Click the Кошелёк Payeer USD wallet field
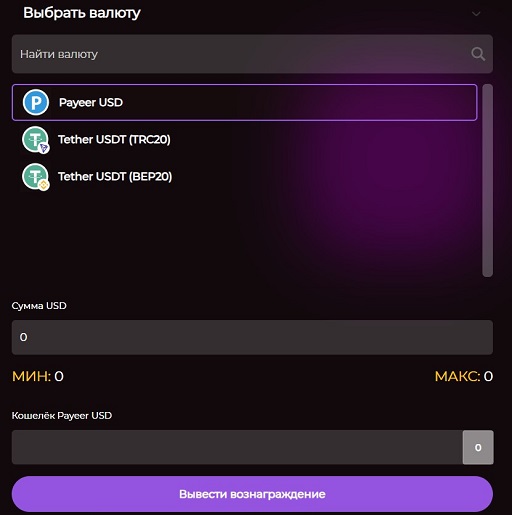 [x=237, y=447]
